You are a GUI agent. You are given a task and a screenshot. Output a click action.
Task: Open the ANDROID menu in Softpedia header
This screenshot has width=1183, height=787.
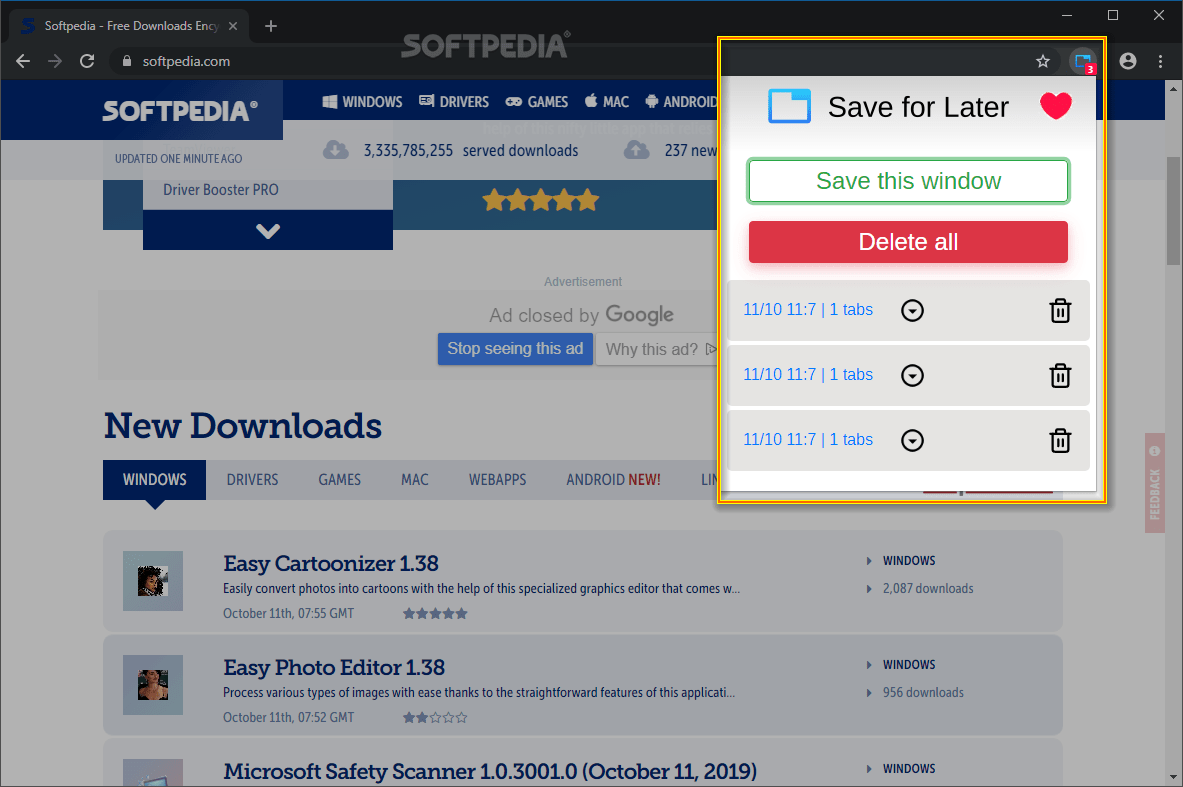click(x=681, y=102)
